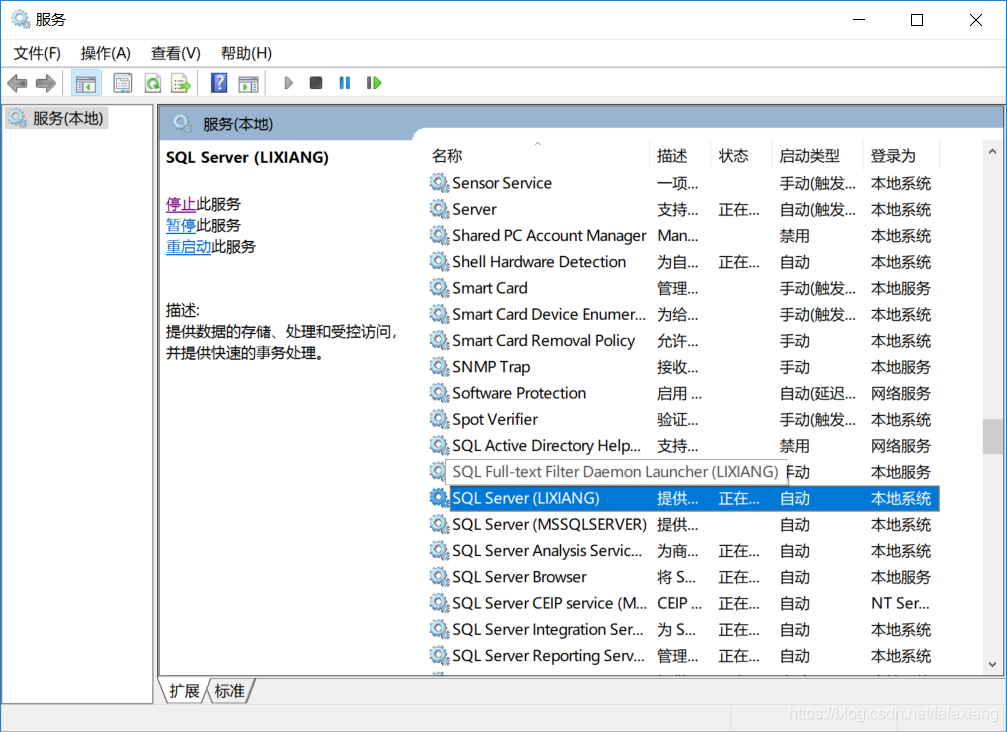Select the Smart Card Device Enumer... row

coord(684,315)
